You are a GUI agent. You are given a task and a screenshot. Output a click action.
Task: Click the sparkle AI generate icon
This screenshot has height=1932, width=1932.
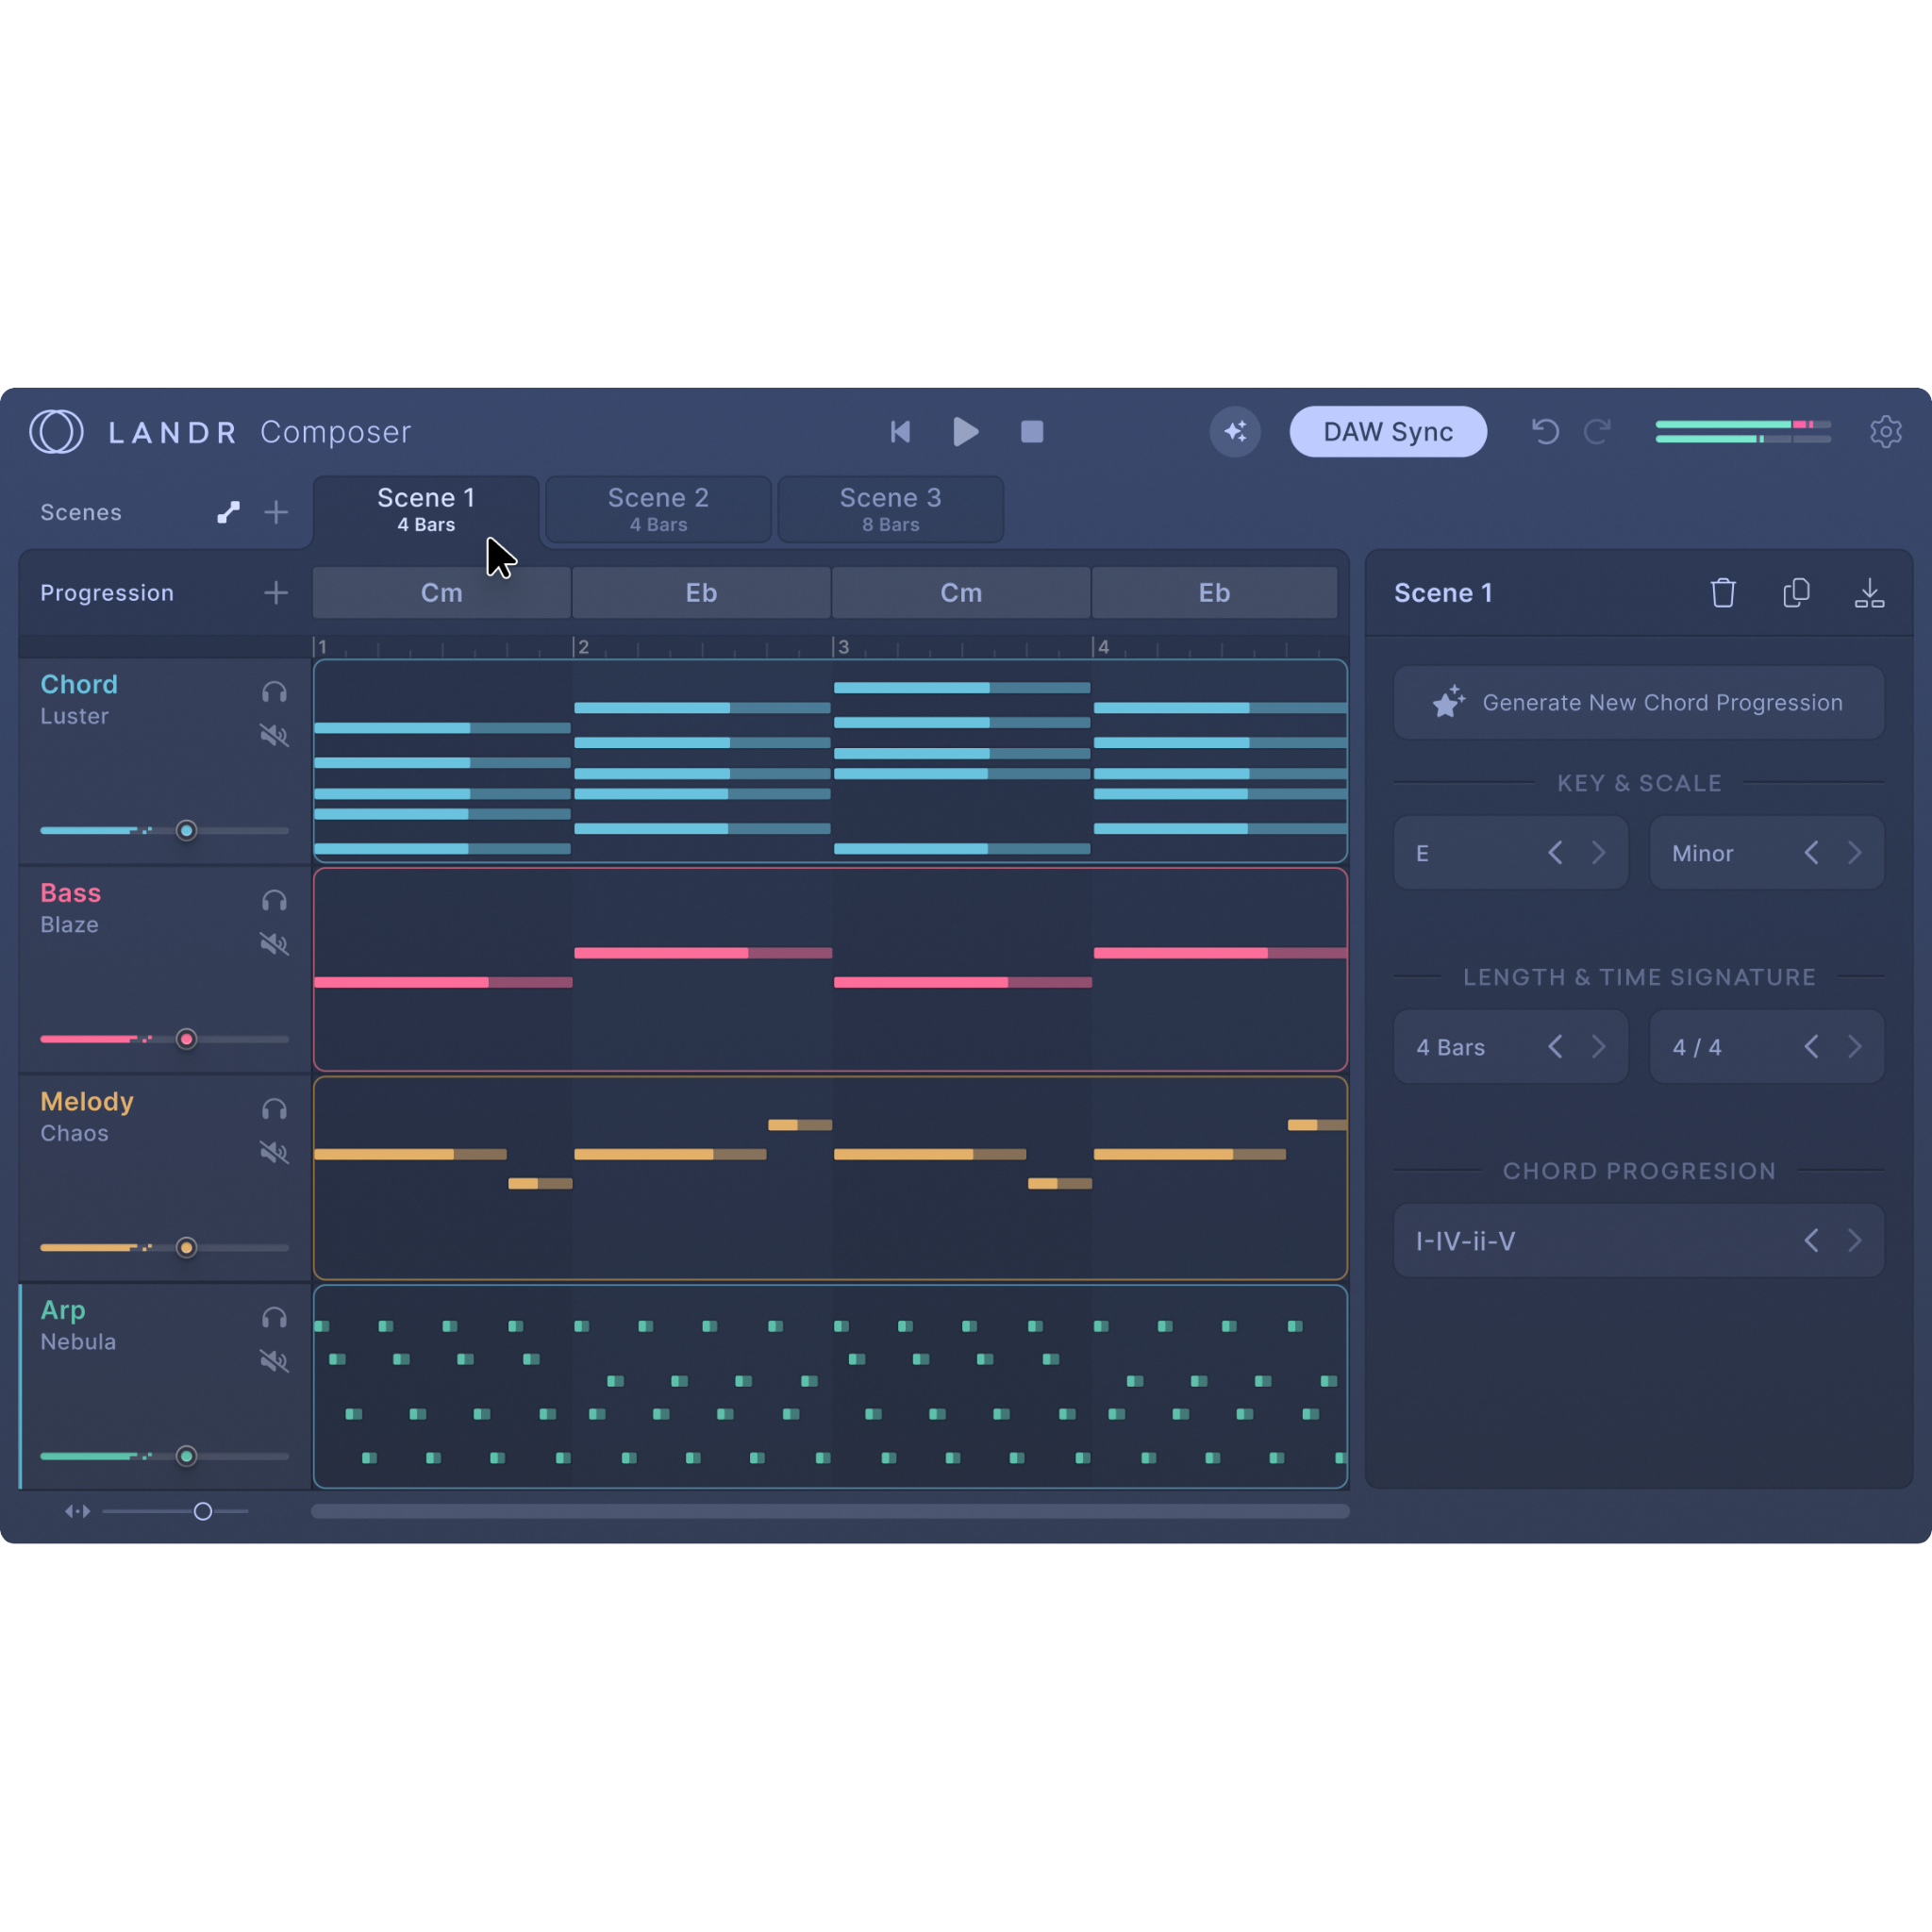(x=1235, y=431)
